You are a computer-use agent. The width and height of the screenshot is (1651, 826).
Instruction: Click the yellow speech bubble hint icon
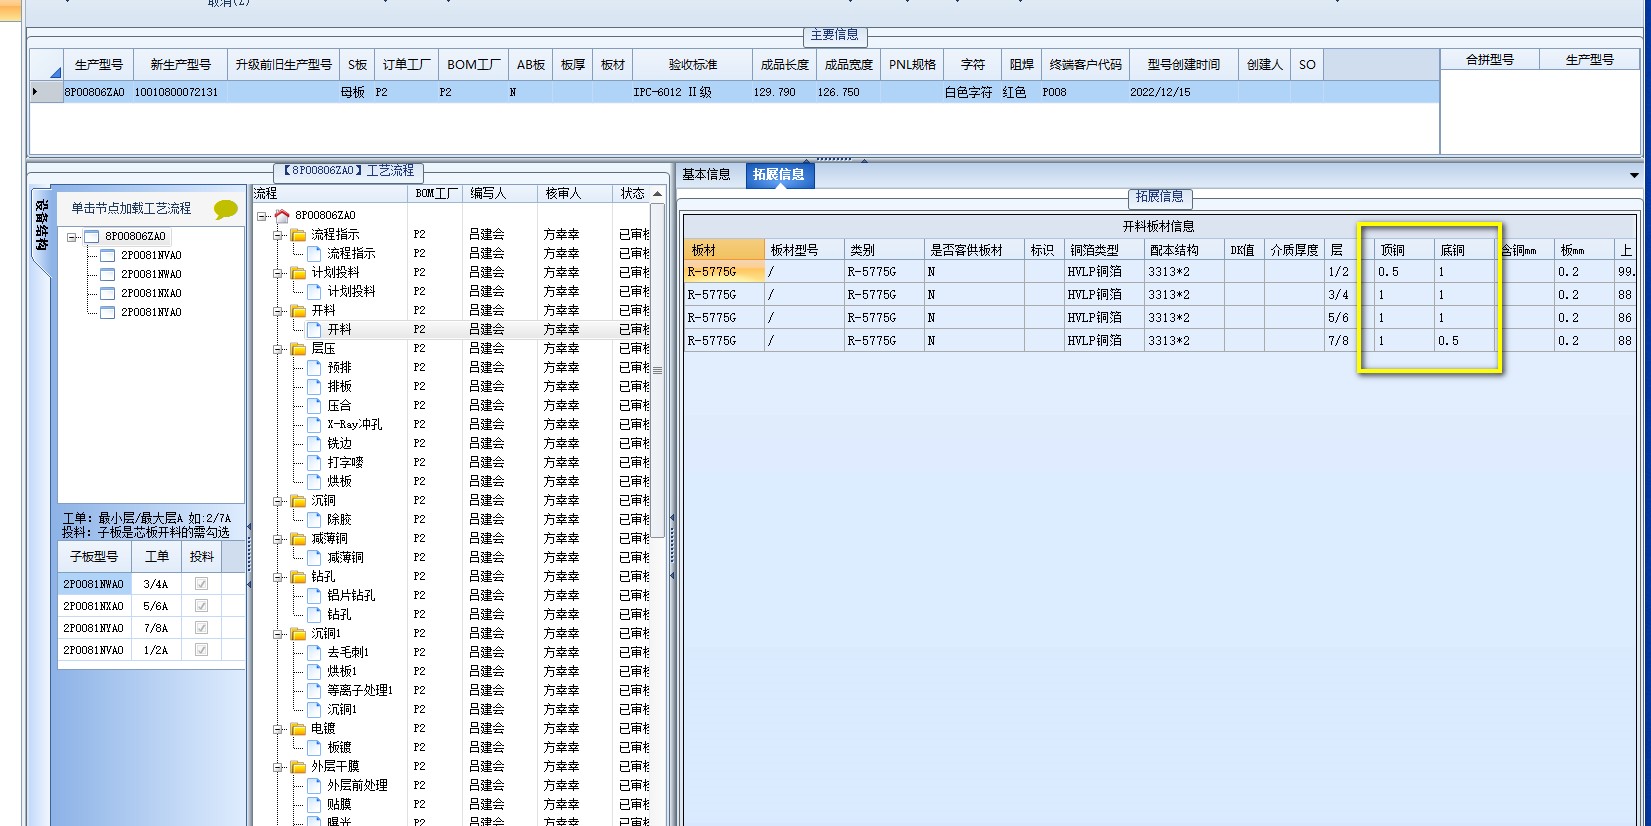point(226,209)
